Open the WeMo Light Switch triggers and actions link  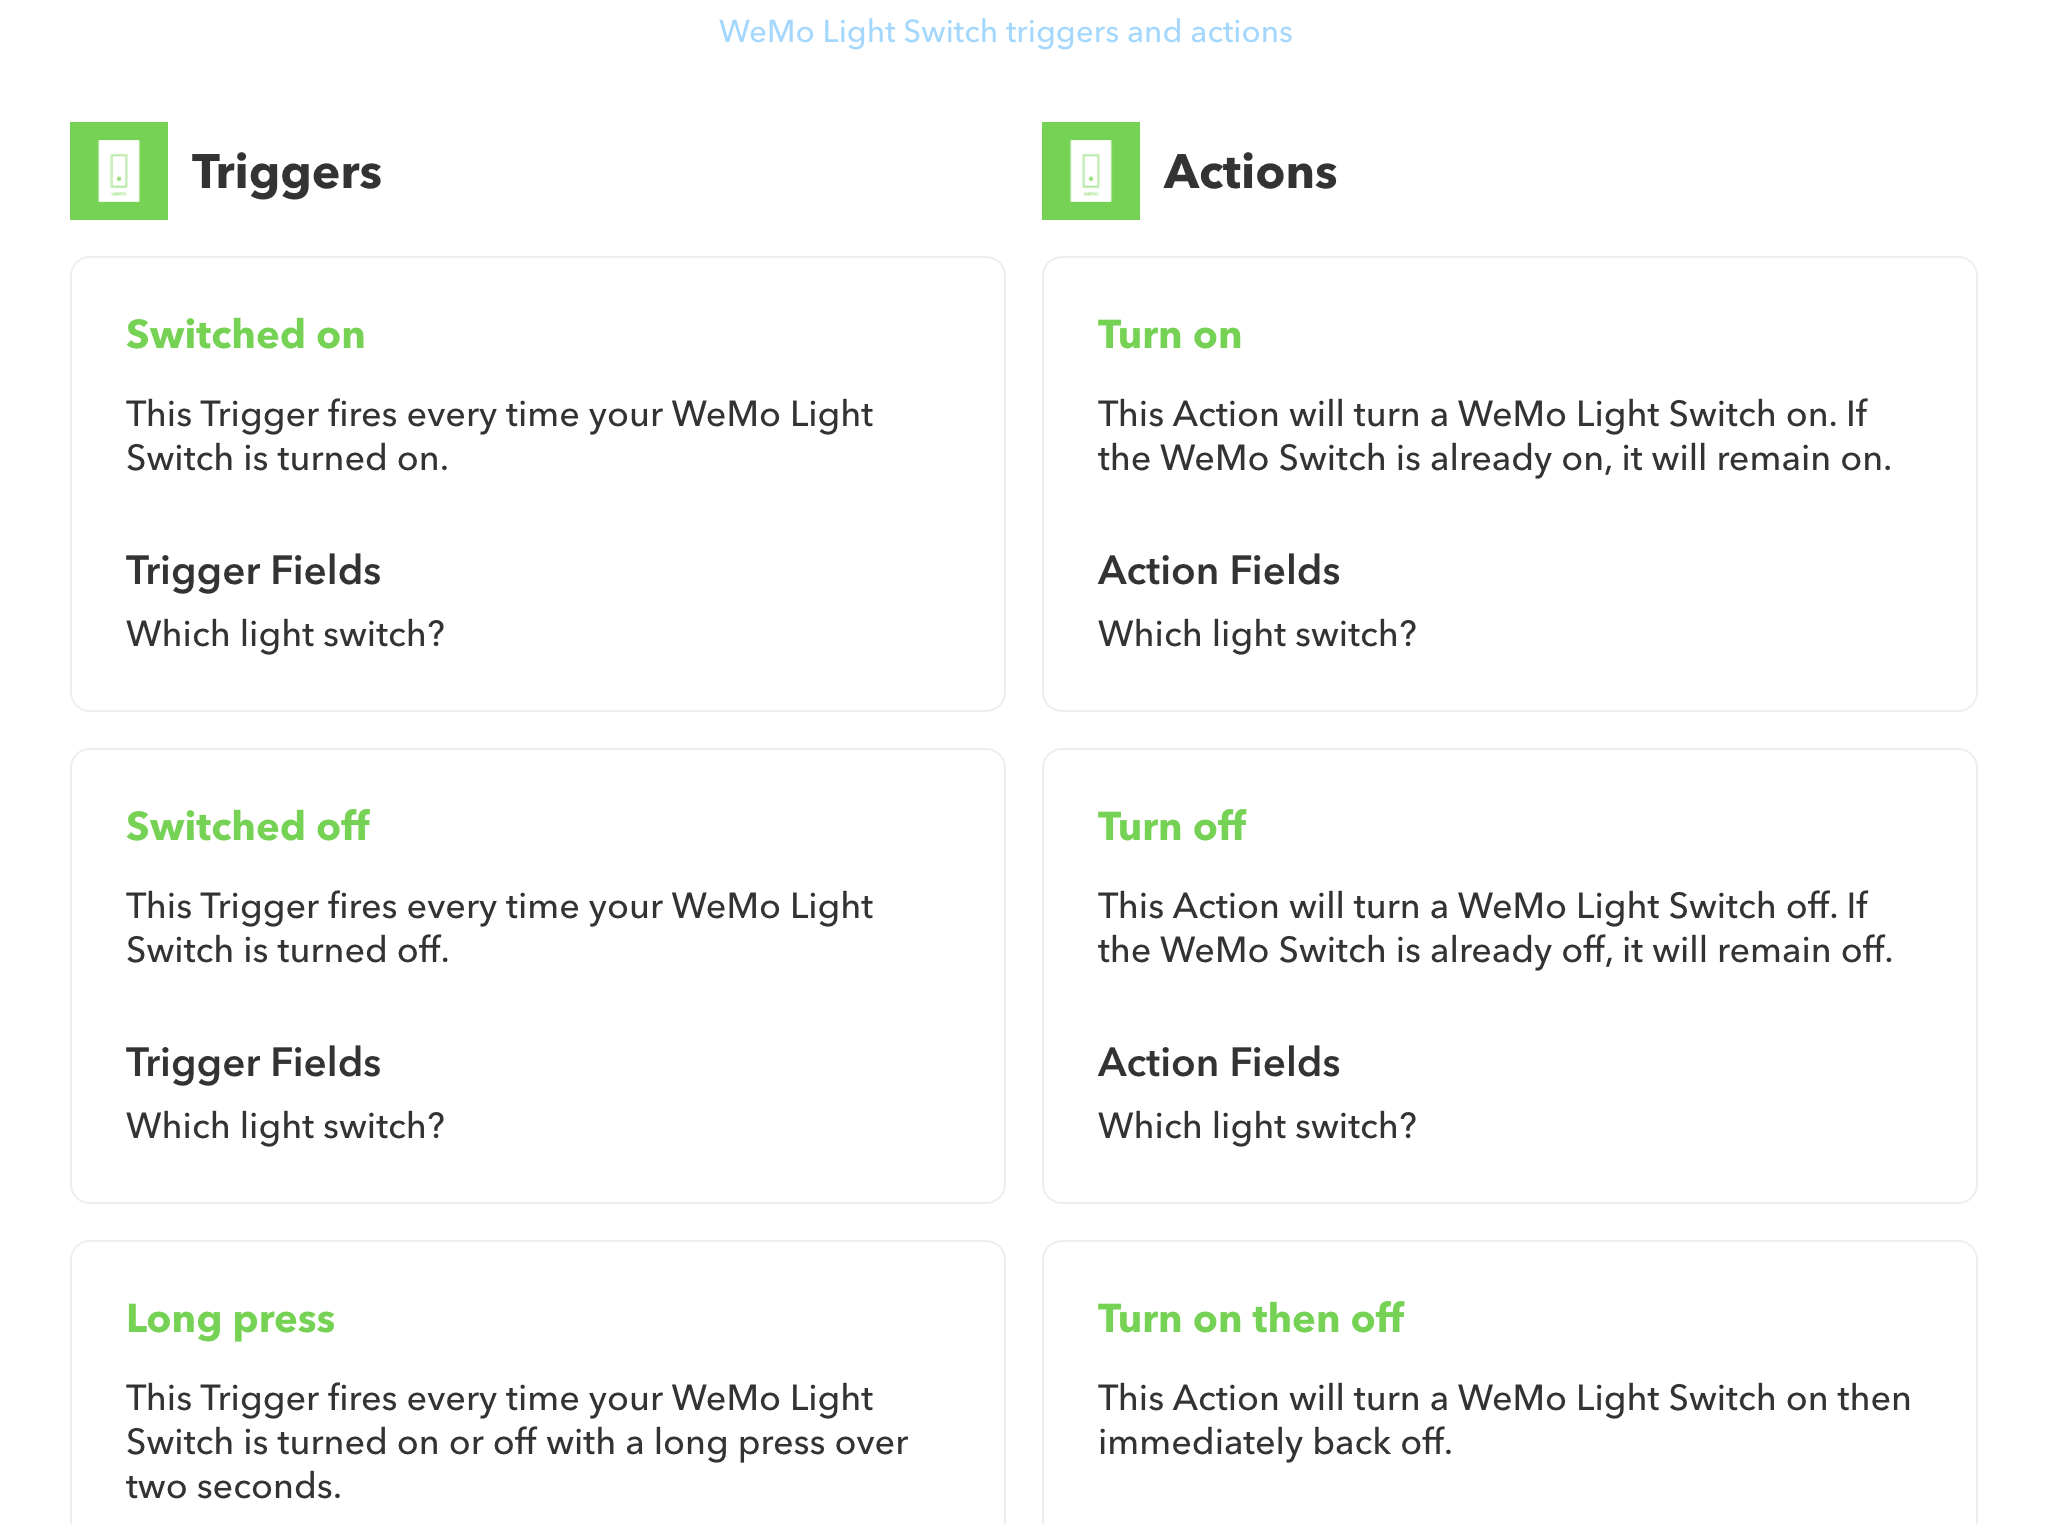point(1006,32)
